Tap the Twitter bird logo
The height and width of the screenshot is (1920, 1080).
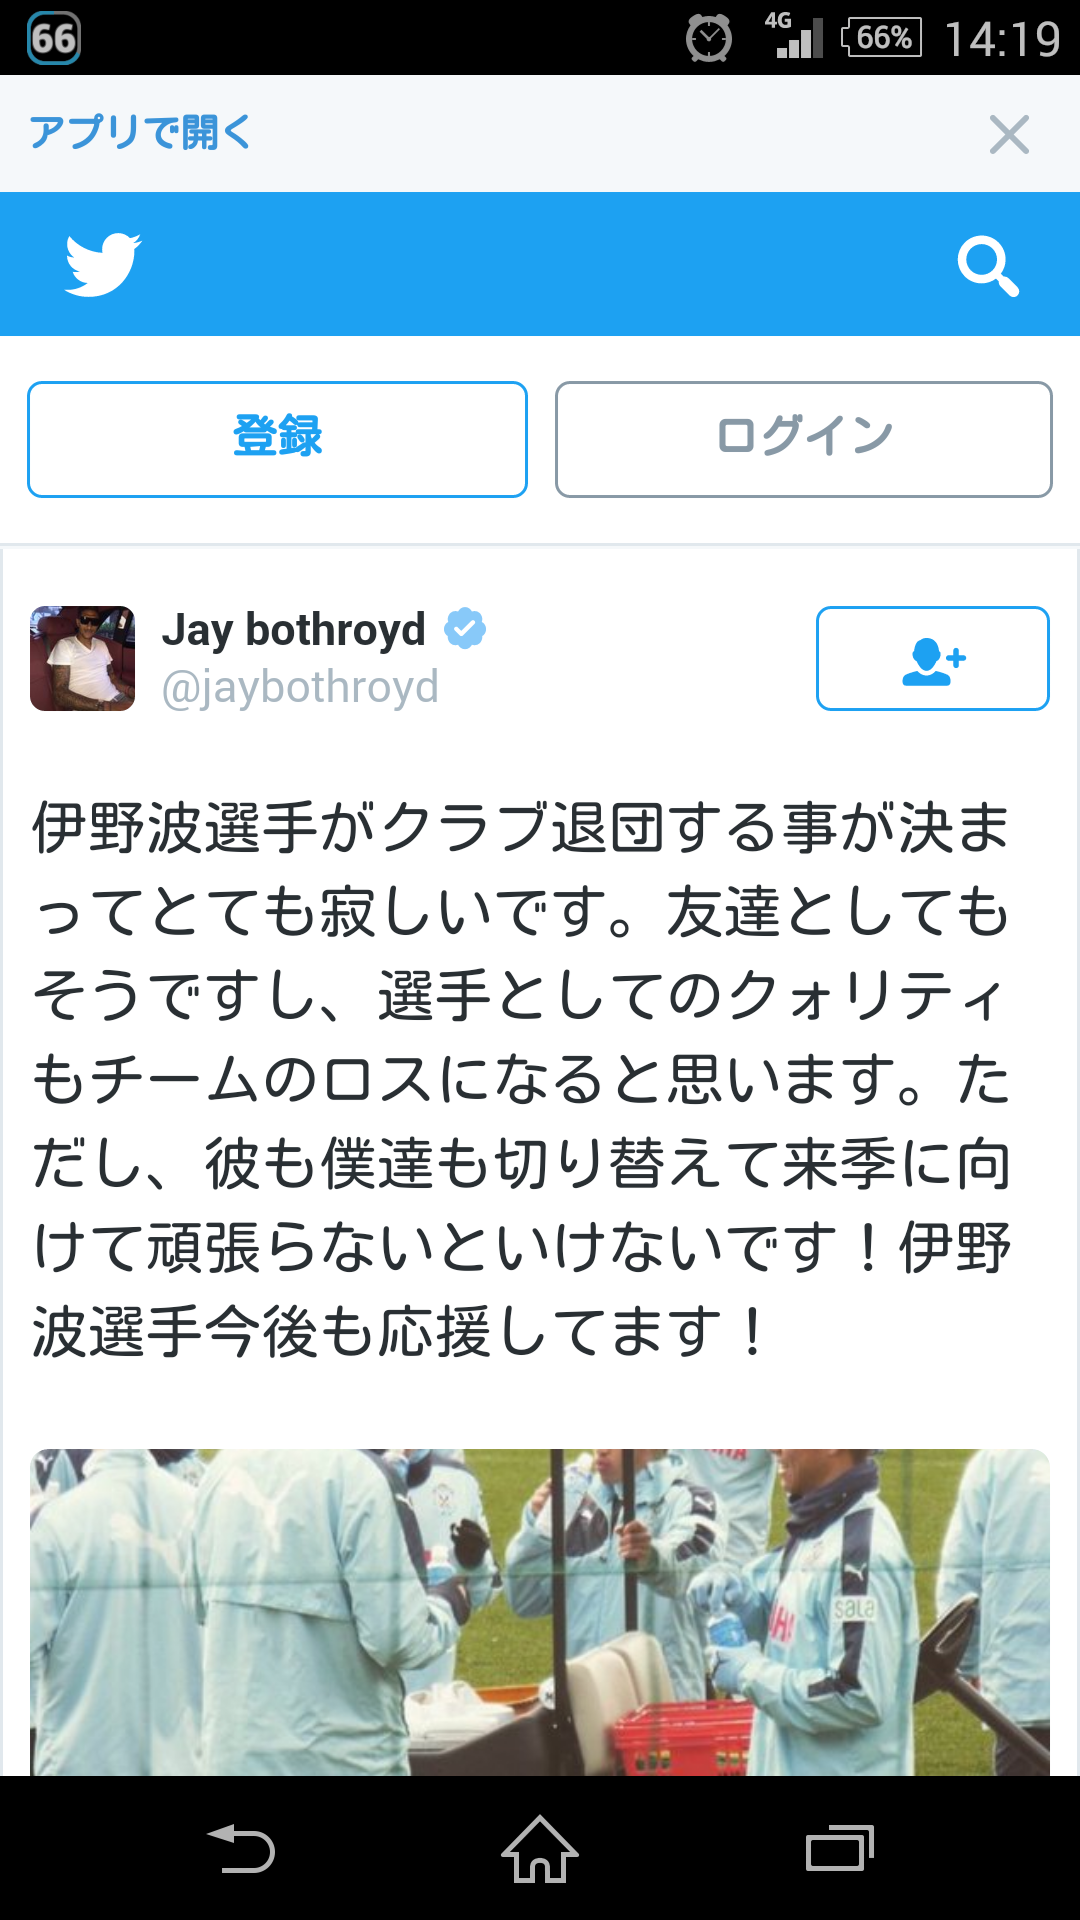[103, 264]
